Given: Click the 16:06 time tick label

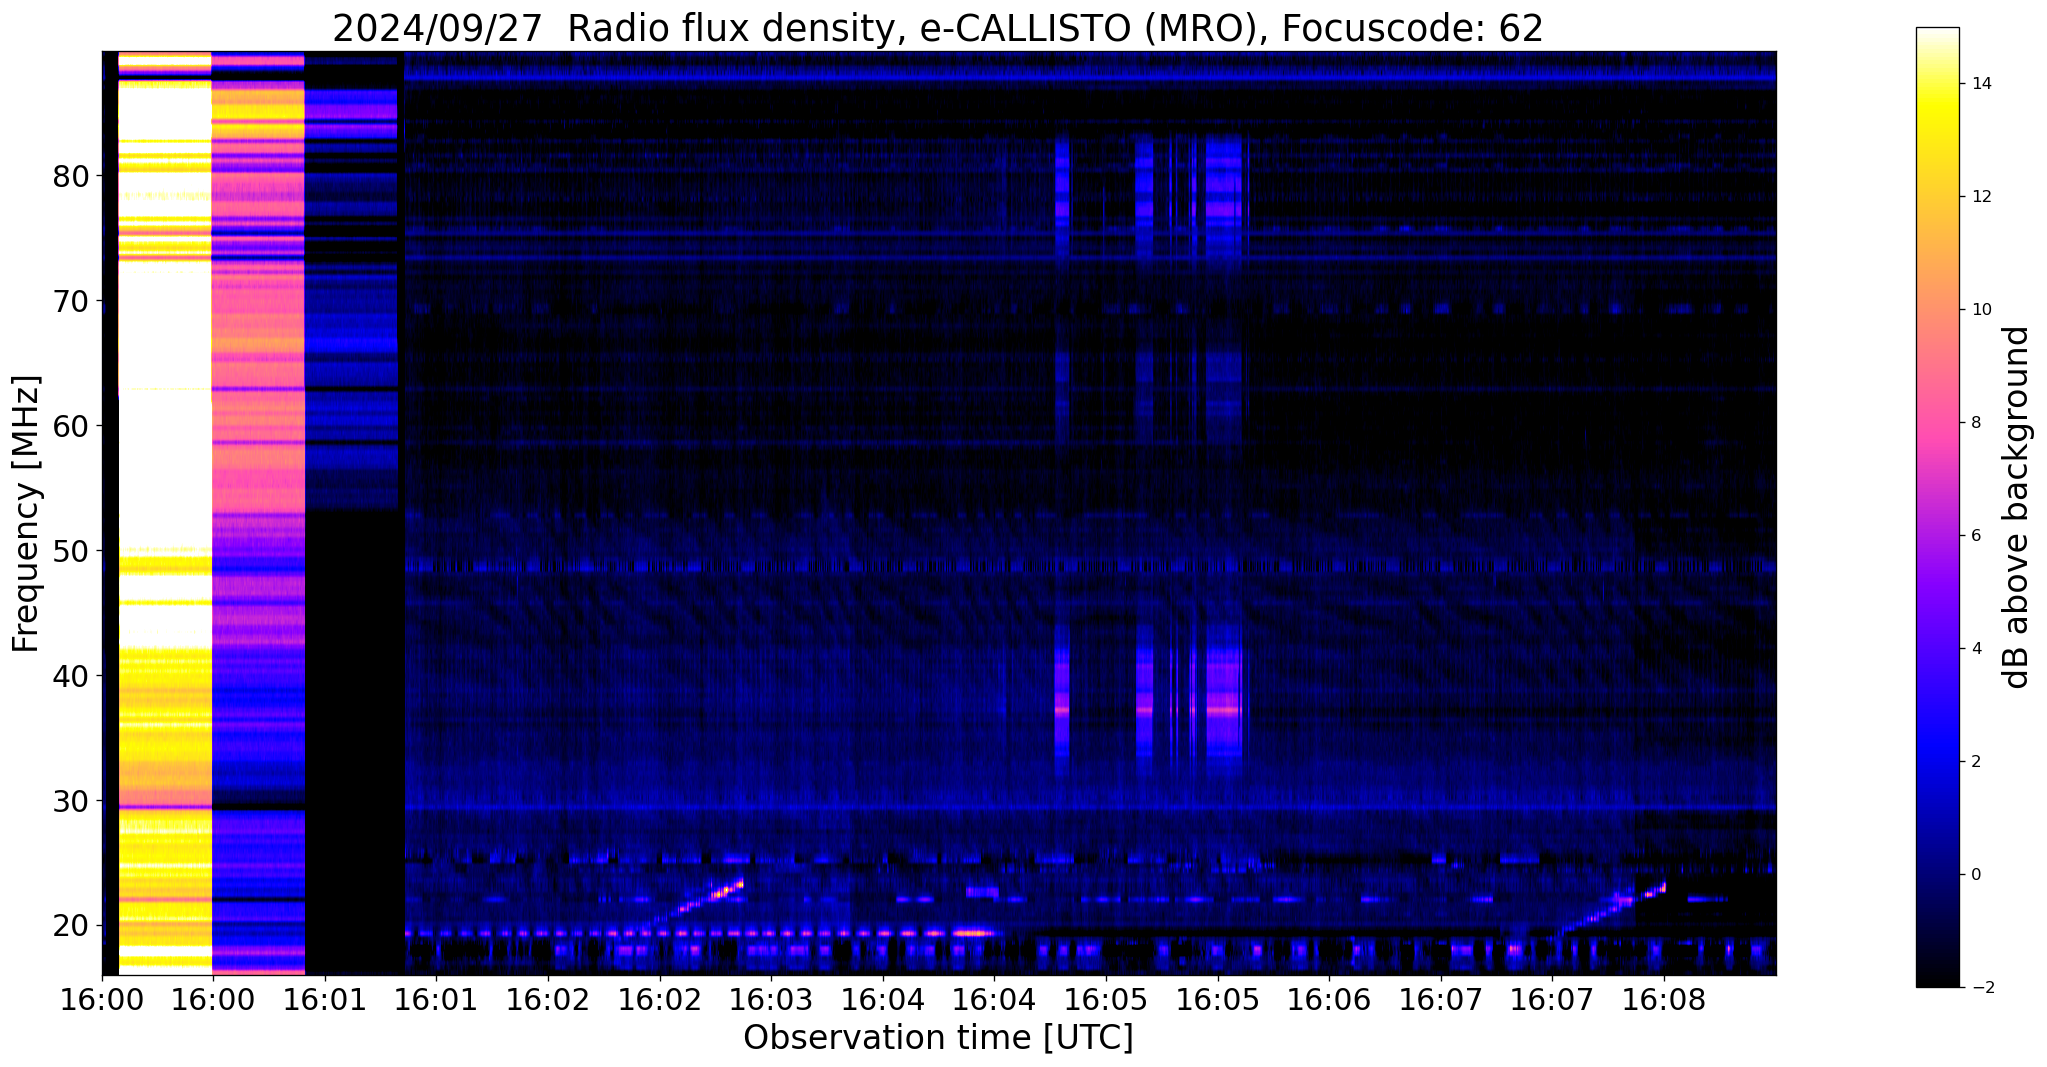Looking at the screenshot, I should (x=1329, y=999).
